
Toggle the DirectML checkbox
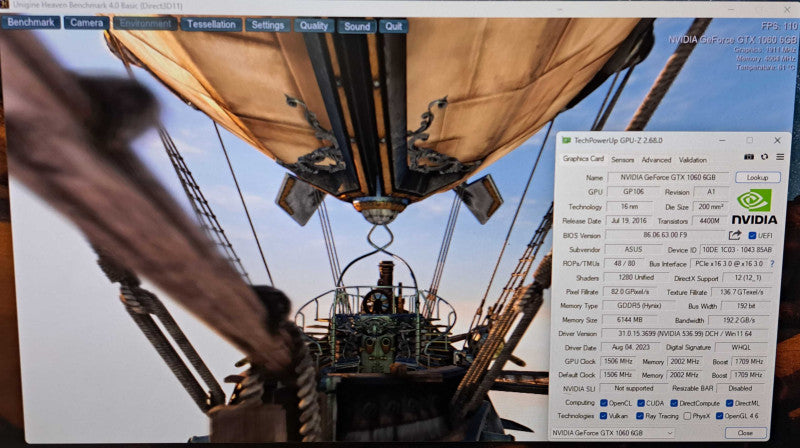(730, 403)
